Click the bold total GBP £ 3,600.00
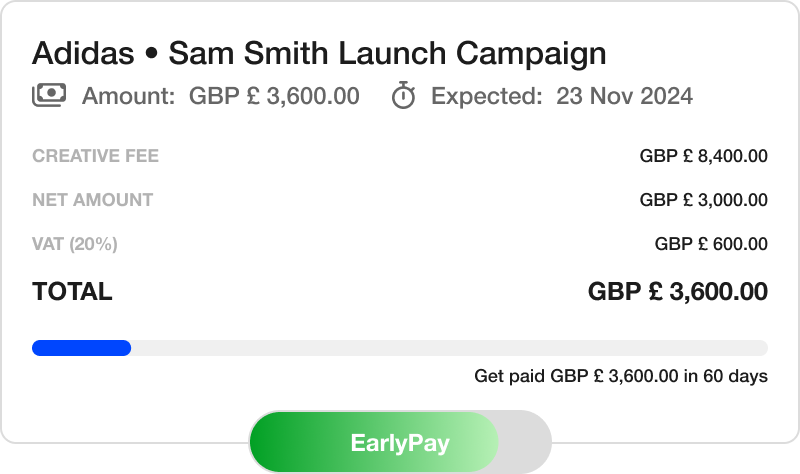This screenshot has width=800, height=474. (x=677, y=292)
